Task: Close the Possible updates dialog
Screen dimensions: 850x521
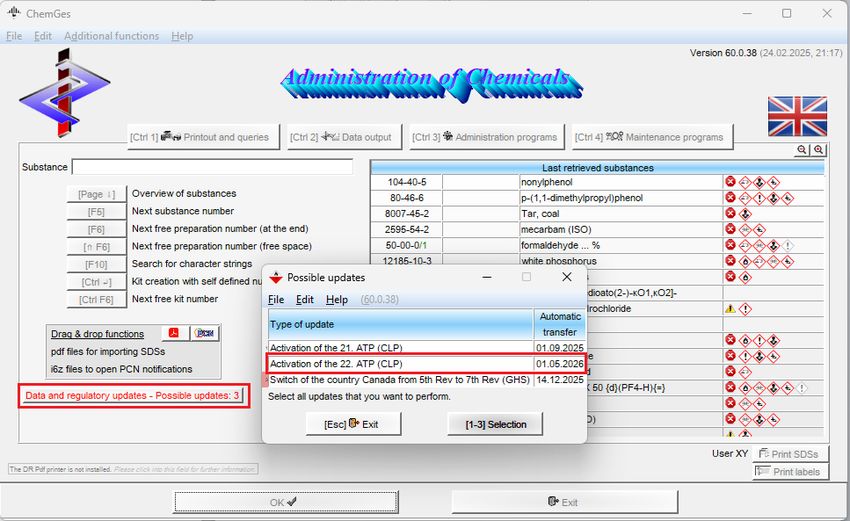Action: [x=566, y=277]
